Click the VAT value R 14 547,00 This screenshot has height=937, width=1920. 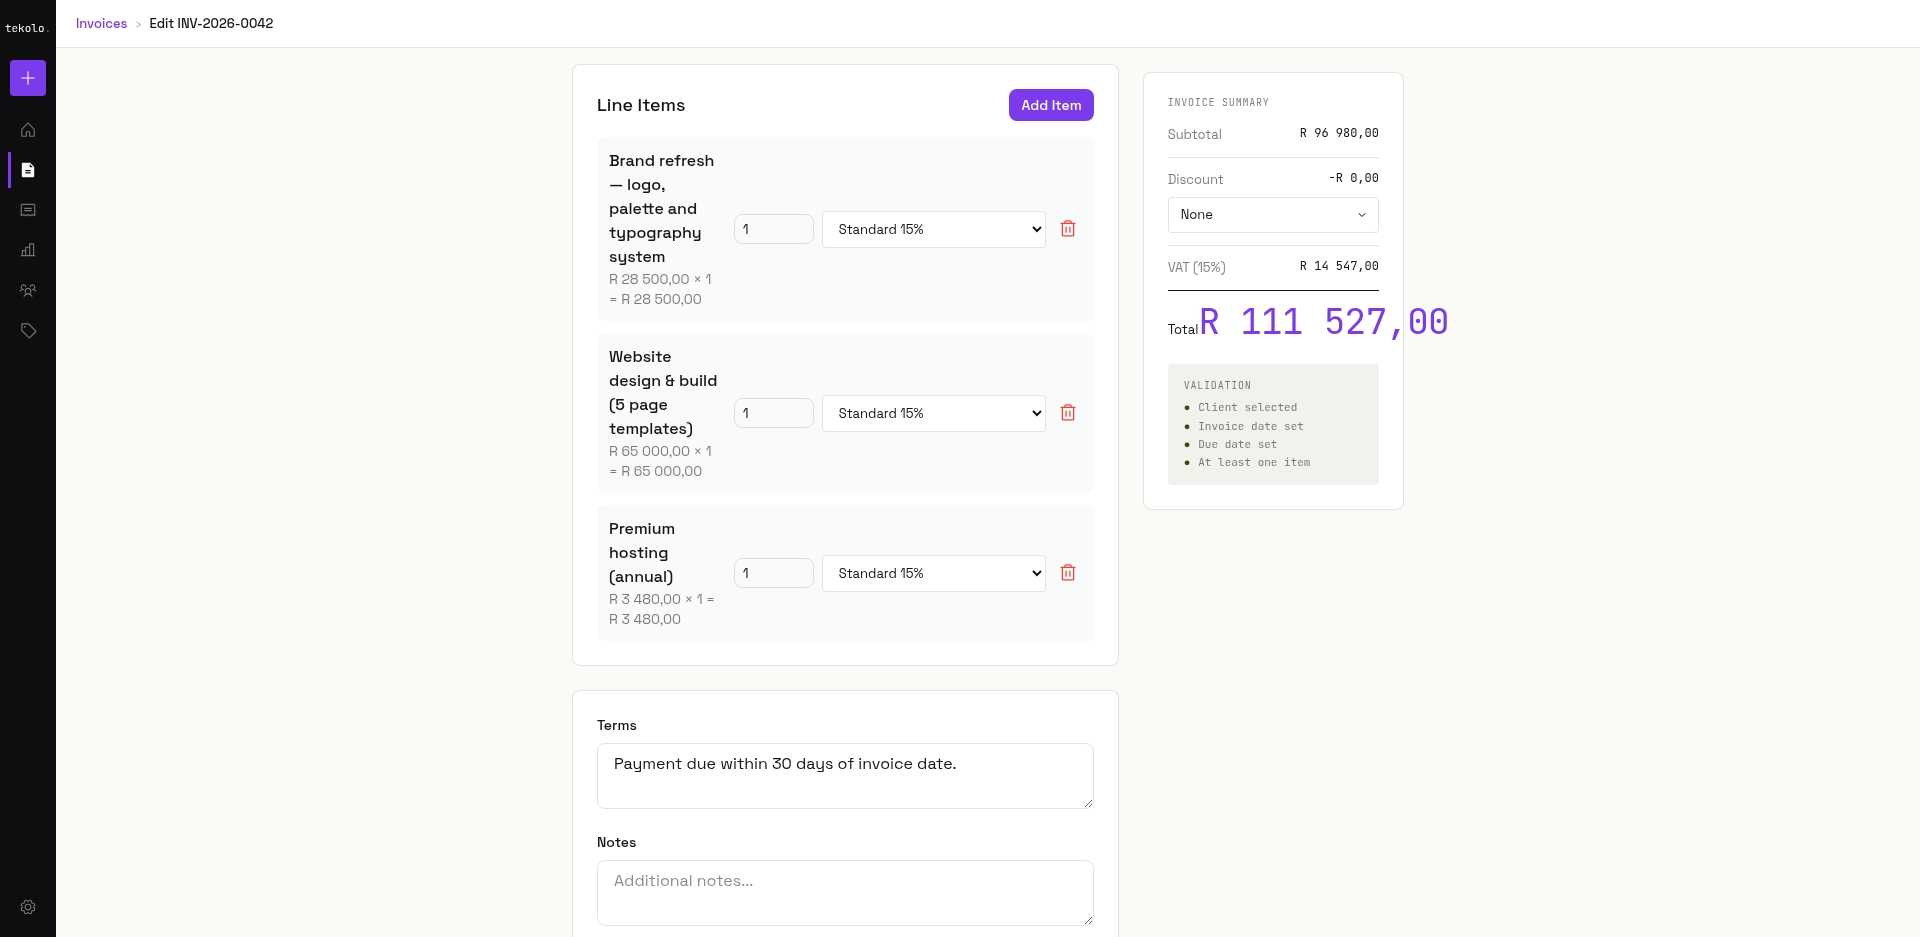click(1339, 266)
